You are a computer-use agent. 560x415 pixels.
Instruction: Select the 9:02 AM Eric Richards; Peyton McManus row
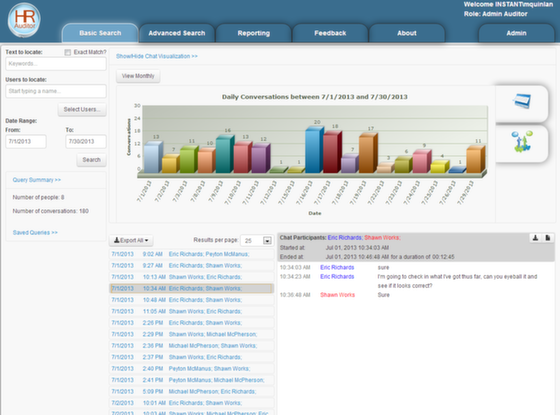click(x=192, y=254)
